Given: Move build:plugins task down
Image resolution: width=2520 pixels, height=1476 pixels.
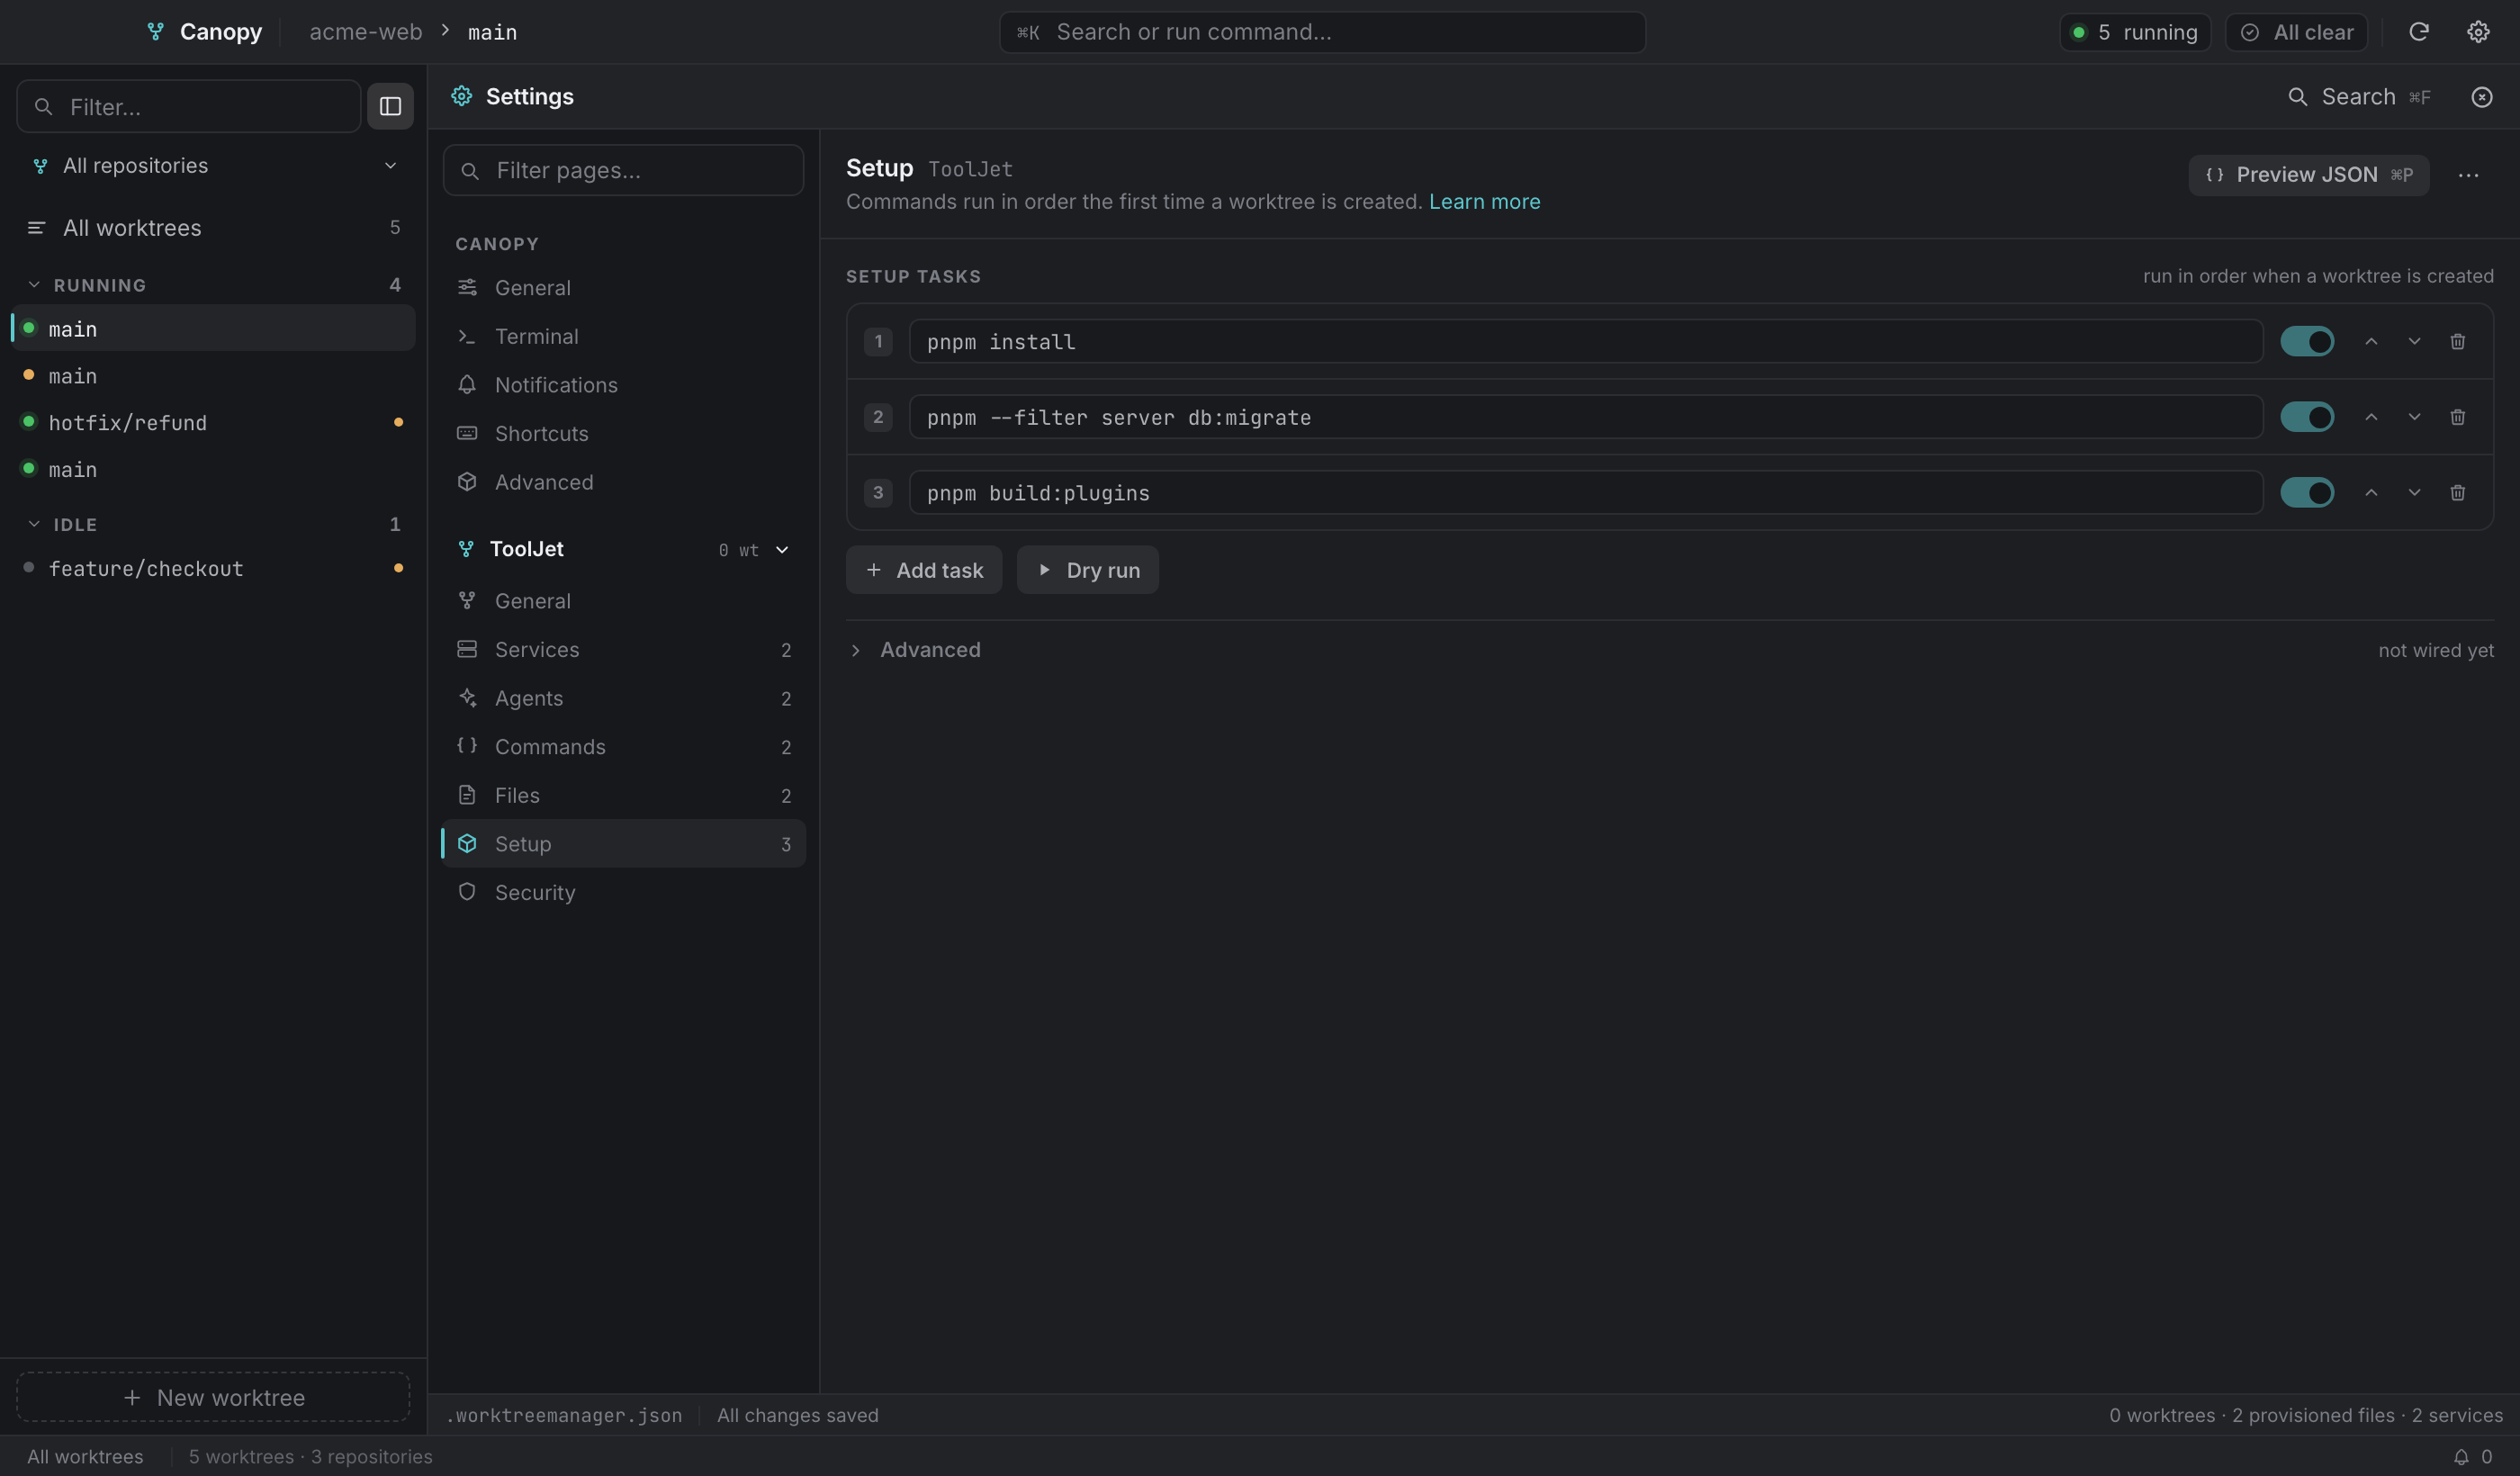Looking at the screenshot, I should click(2414, 493).
